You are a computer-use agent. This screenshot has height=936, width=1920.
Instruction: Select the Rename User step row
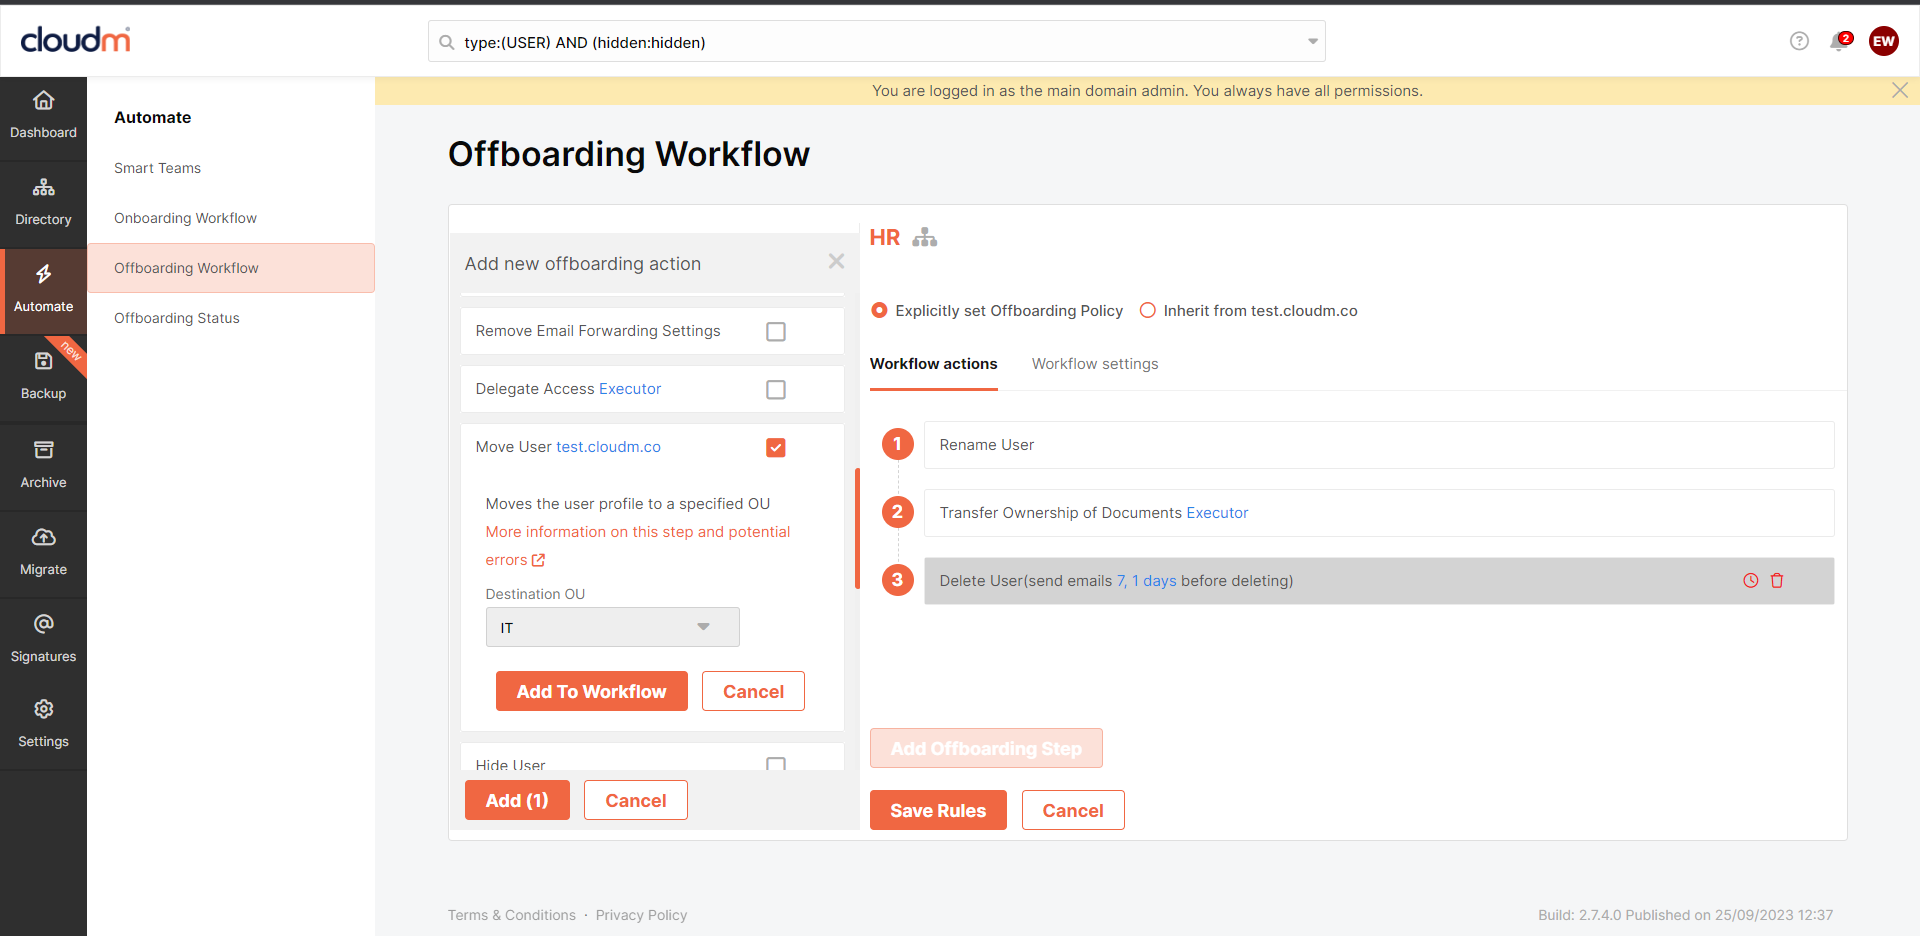tap(1379, 445)
